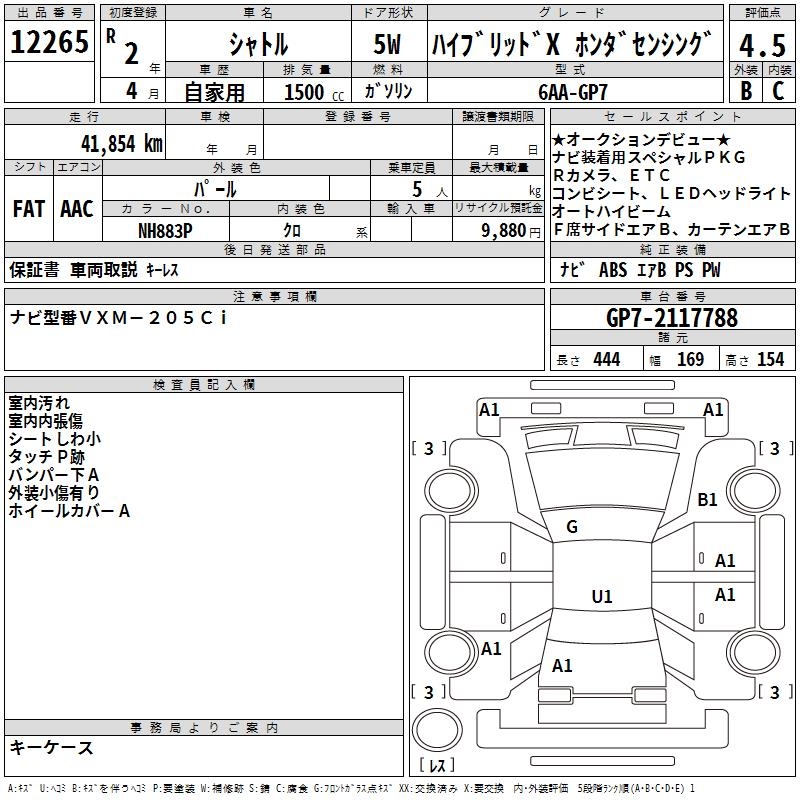The width and height of the screenshot is (800, 800).
Task: Click the B1 mark on the fender
Action: point(707,499)
